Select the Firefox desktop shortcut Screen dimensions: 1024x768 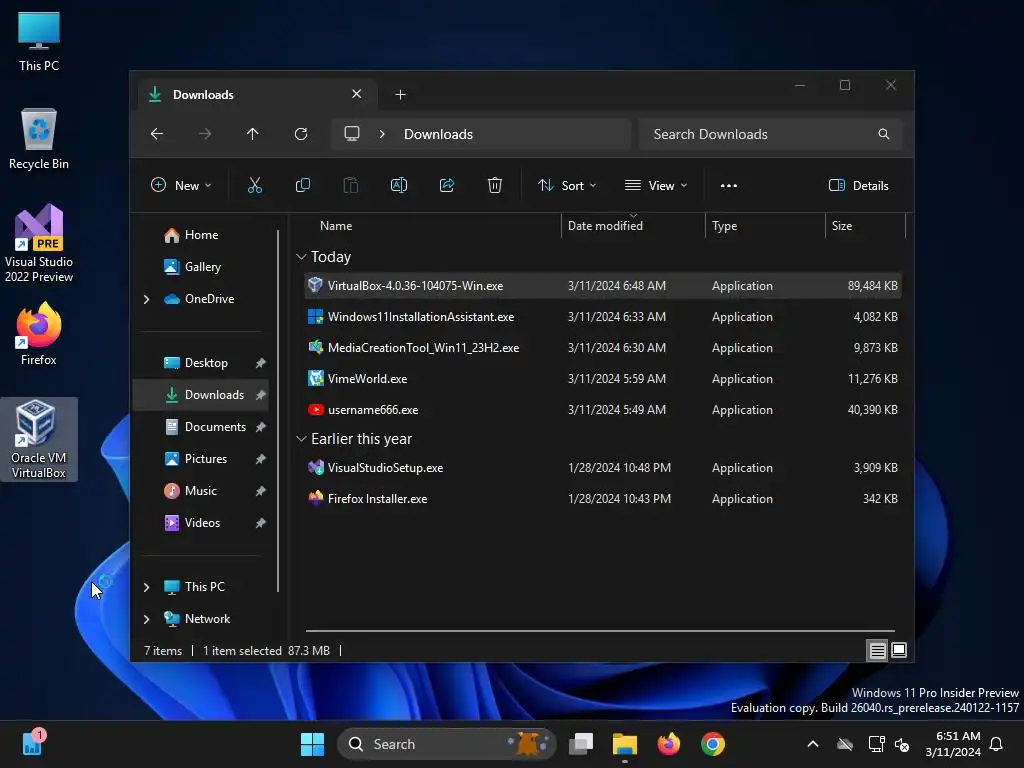point(39,334)
